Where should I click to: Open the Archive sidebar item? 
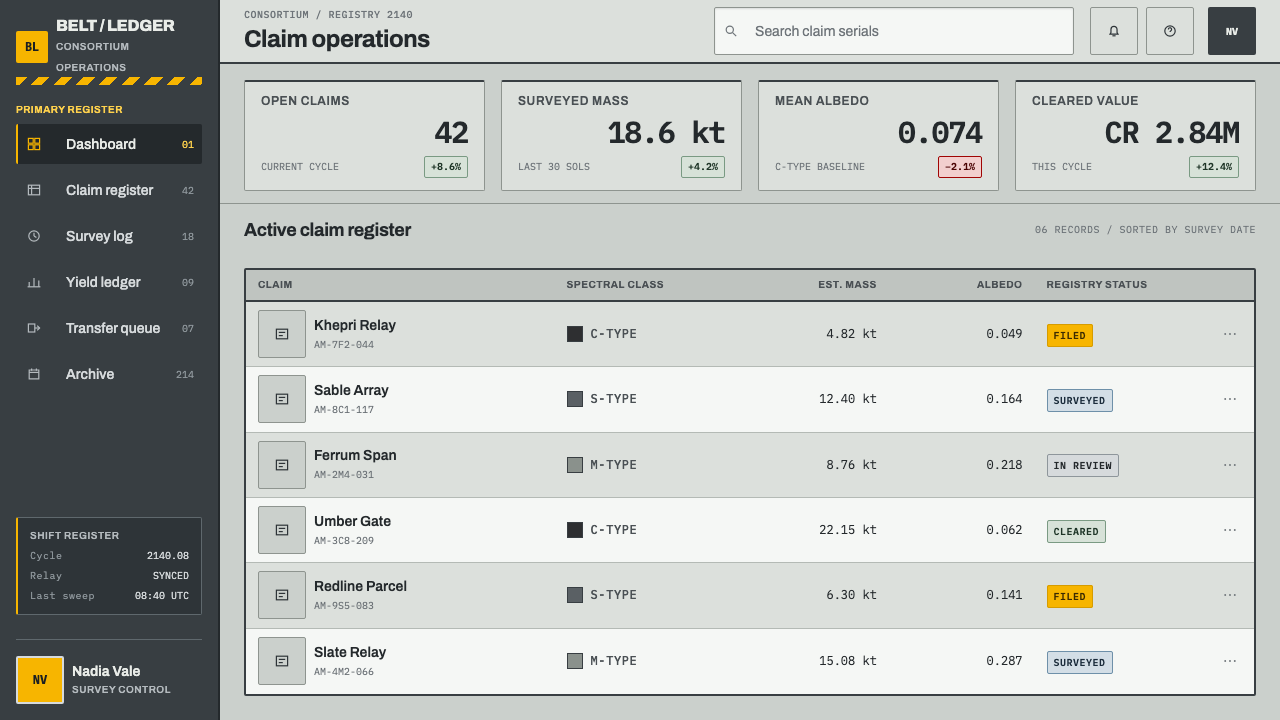tap(109, 374)
